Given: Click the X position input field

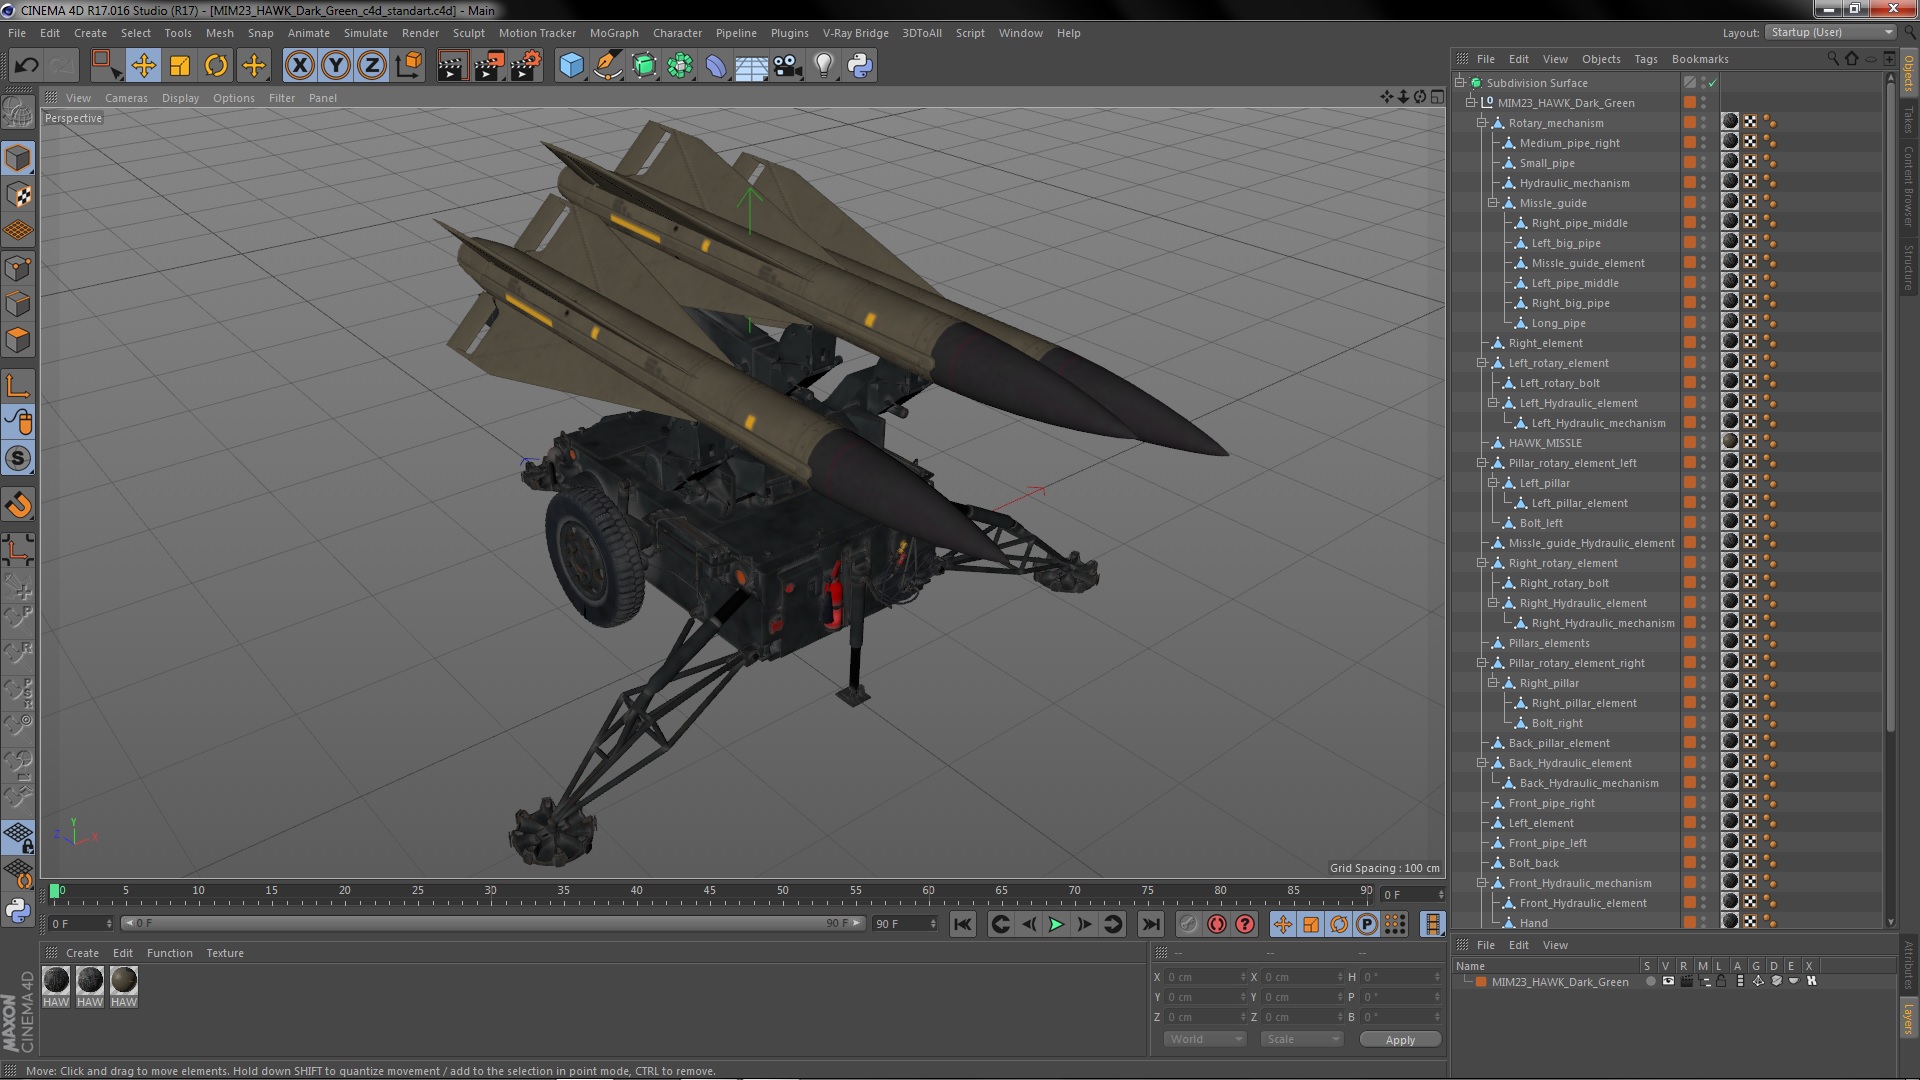Looking at the screenshot, I should point(1206,977).
